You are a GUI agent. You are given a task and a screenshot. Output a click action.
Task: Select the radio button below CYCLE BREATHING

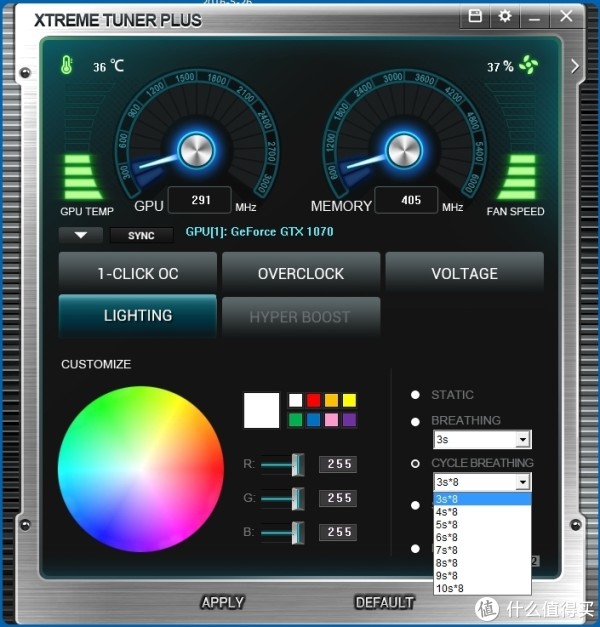415,505
